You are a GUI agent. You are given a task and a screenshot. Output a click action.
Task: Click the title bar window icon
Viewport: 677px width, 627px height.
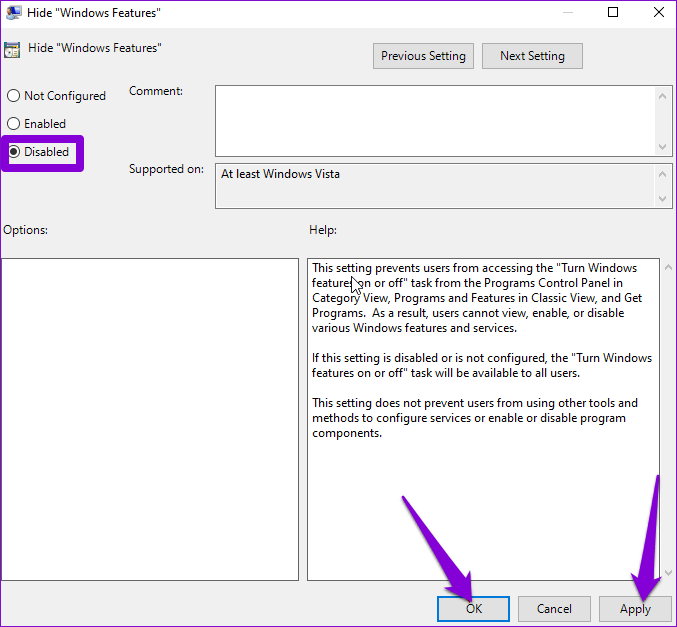(13, 13)
